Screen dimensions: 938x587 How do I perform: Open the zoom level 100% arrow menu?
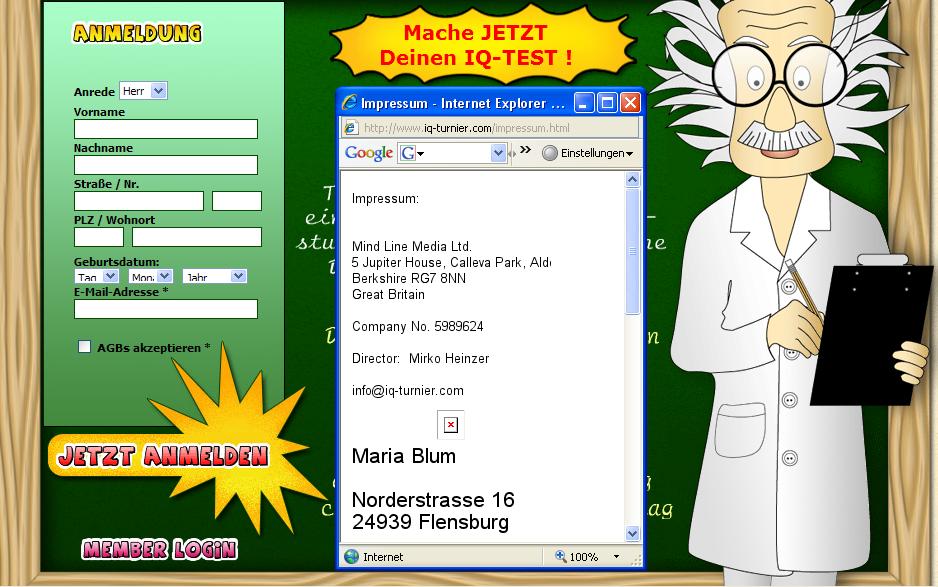616,557
